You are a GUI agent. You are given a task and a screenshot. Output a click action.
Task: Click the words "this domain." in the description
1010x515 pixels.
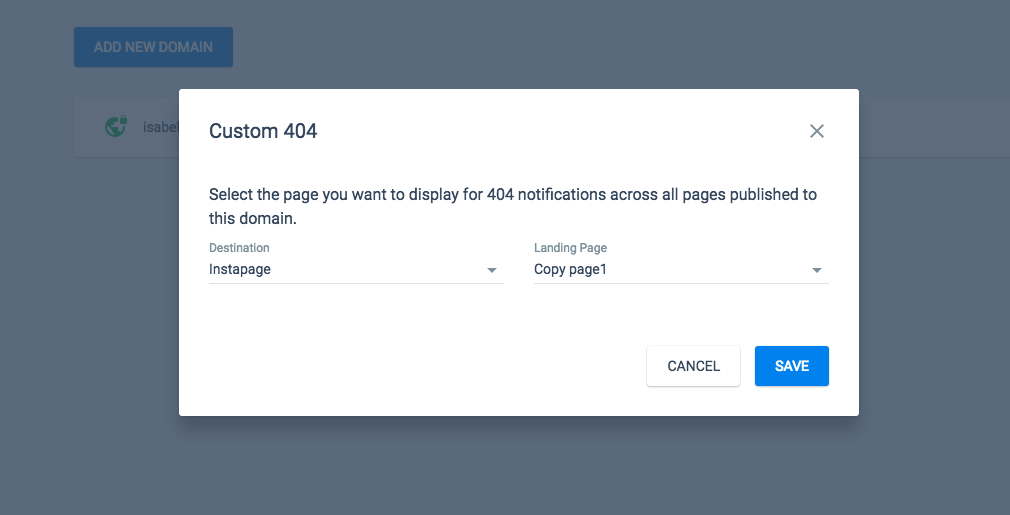[252, 218]
